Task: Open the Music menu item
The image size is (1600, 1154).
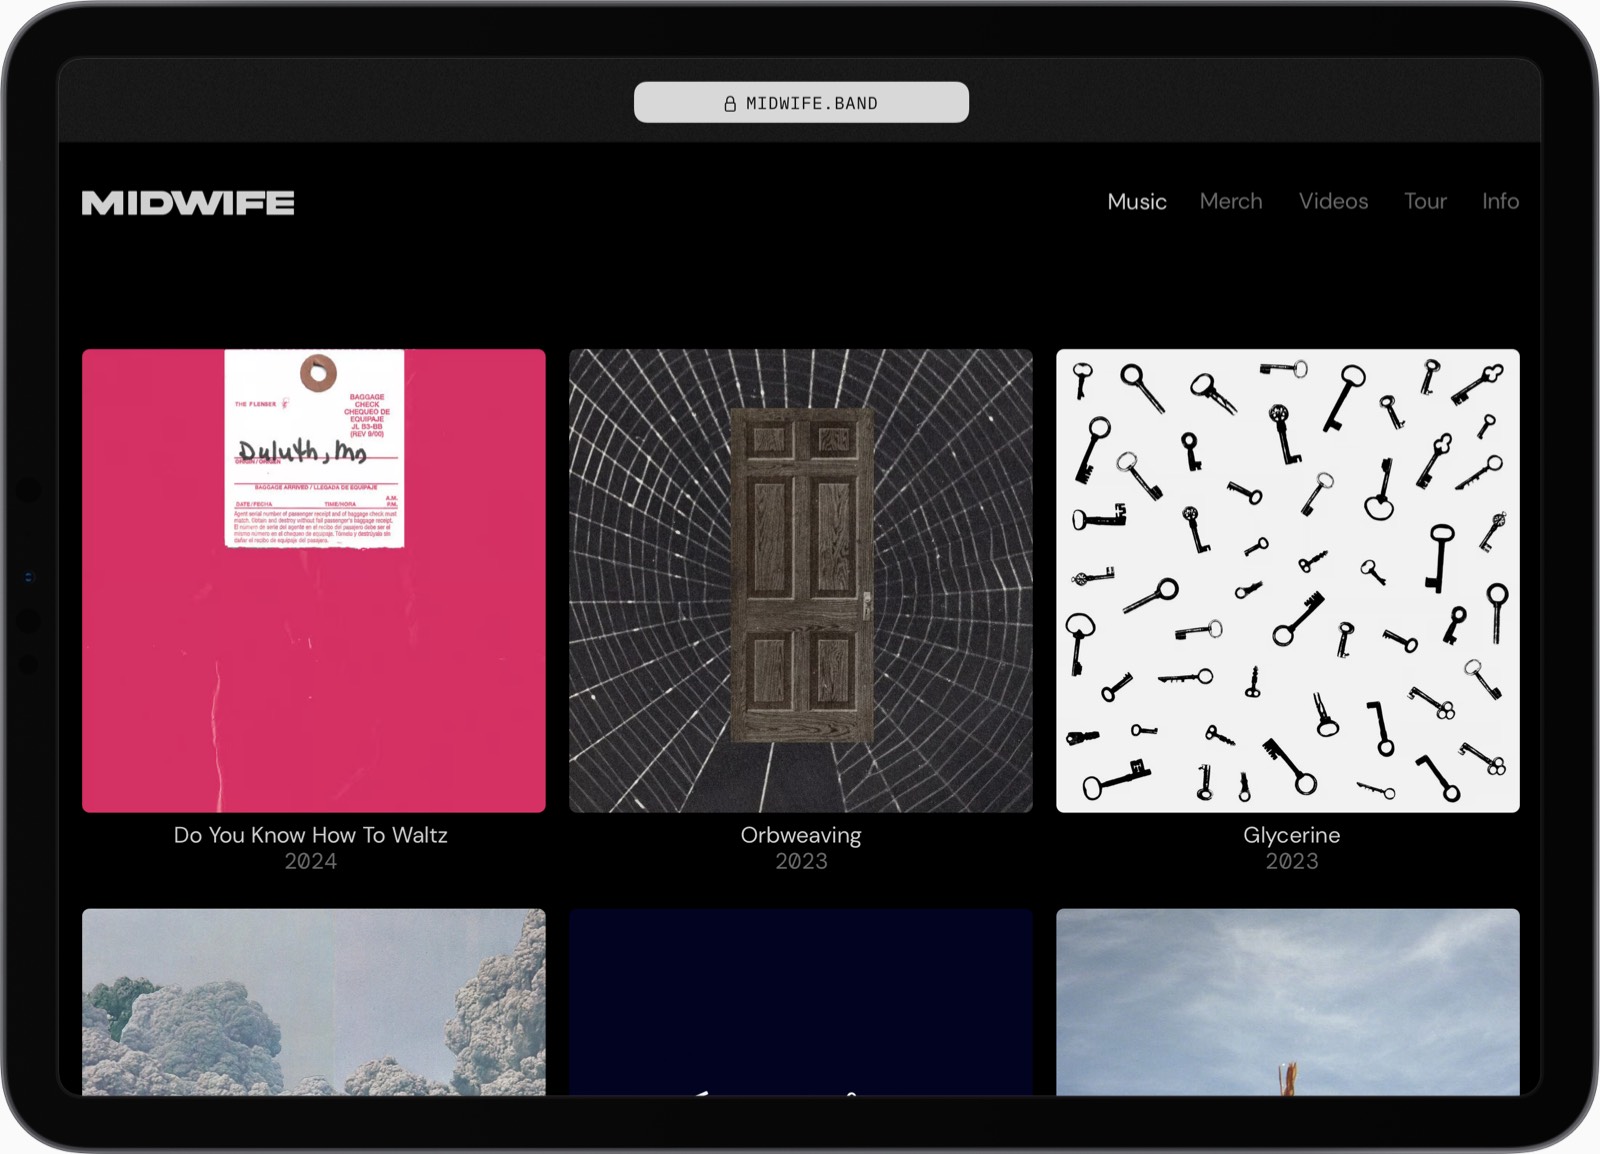Action: click(x=1137, y=201)
